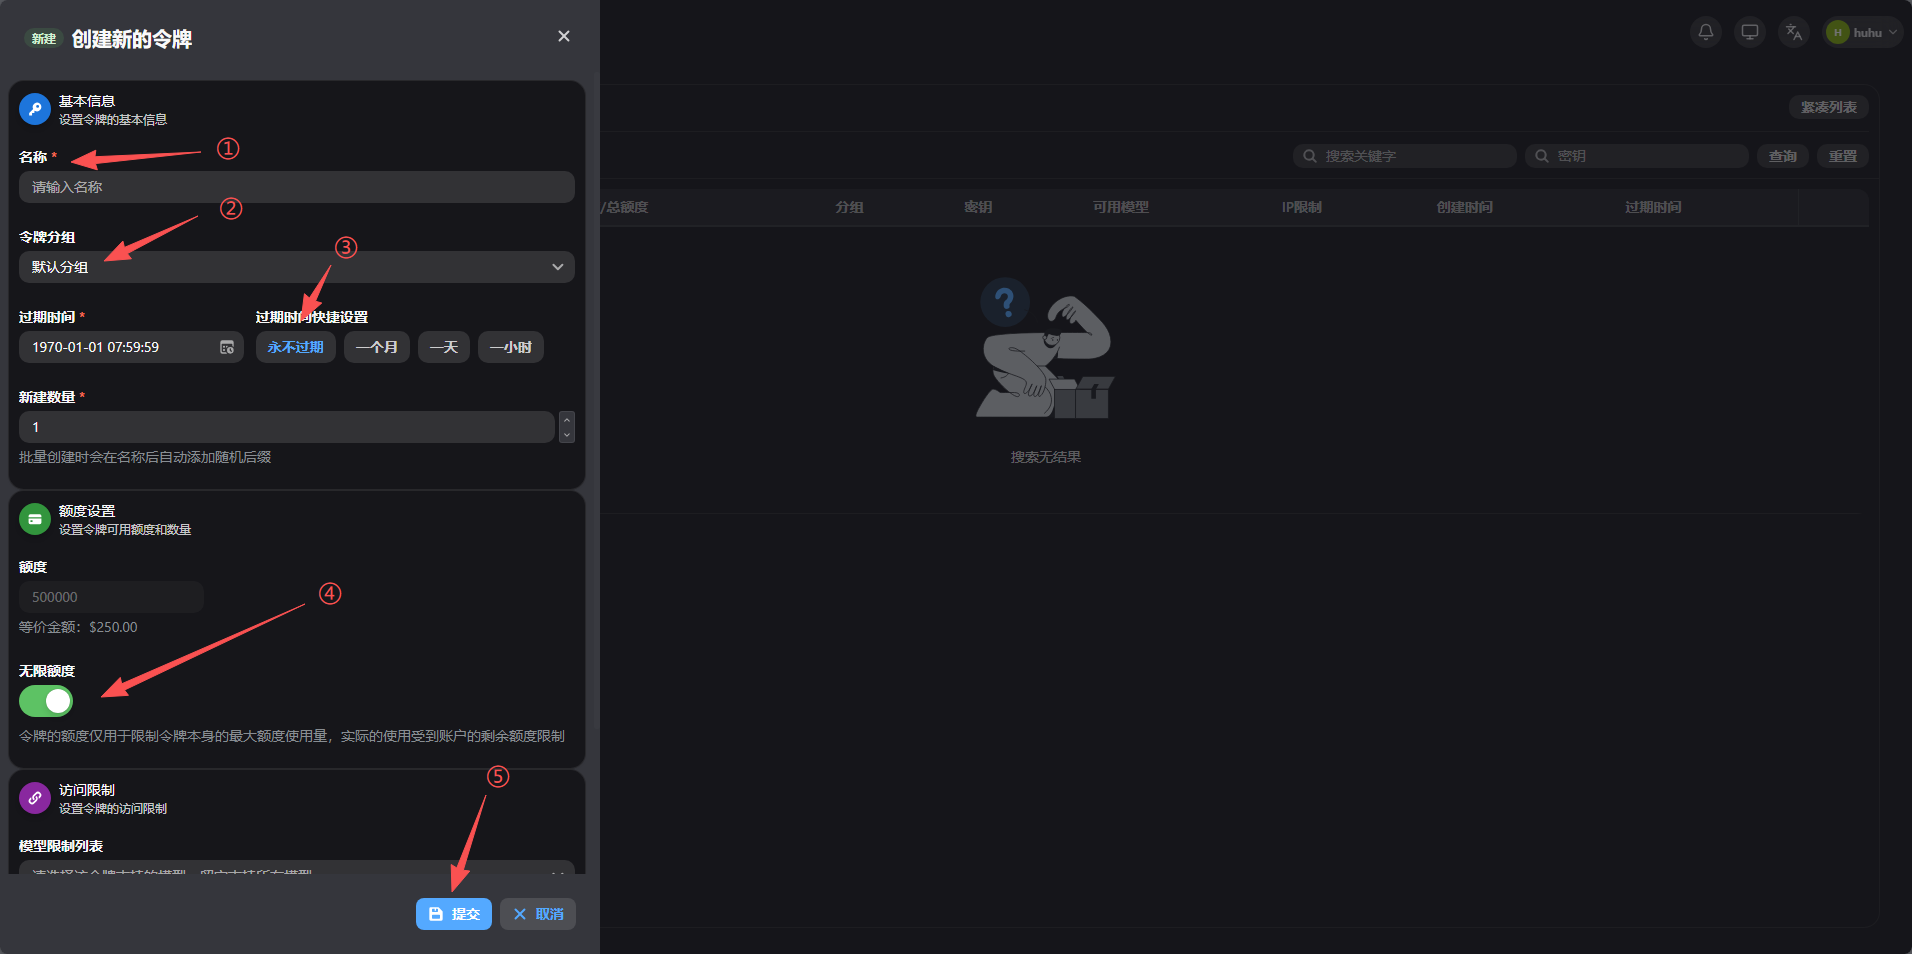Click the 名称 name input field
The image size is (1912, 954).
coord(296,187)
